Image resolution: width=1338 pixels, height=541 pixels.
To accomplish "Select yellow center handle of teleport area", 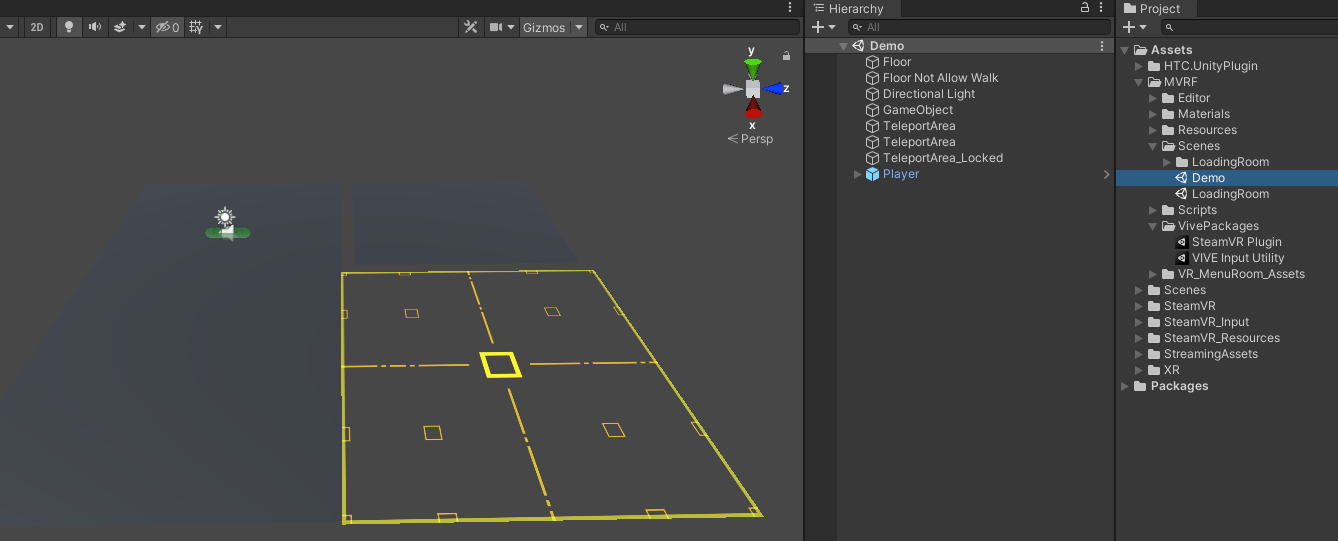I will pyautogui.click(x=500, y=364).
